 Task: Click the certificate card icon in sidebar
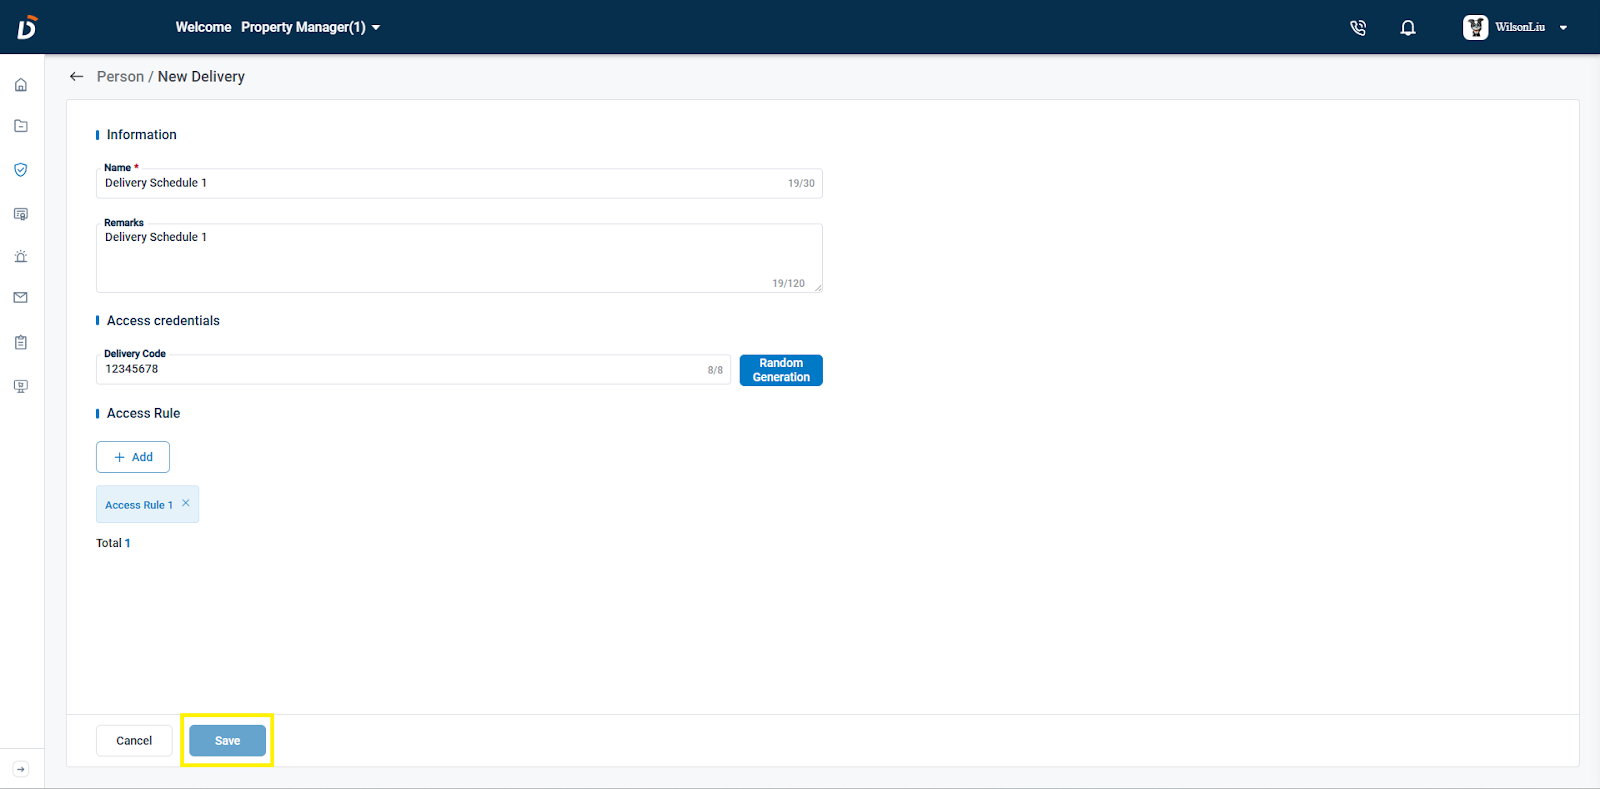(x=21, y=214)
